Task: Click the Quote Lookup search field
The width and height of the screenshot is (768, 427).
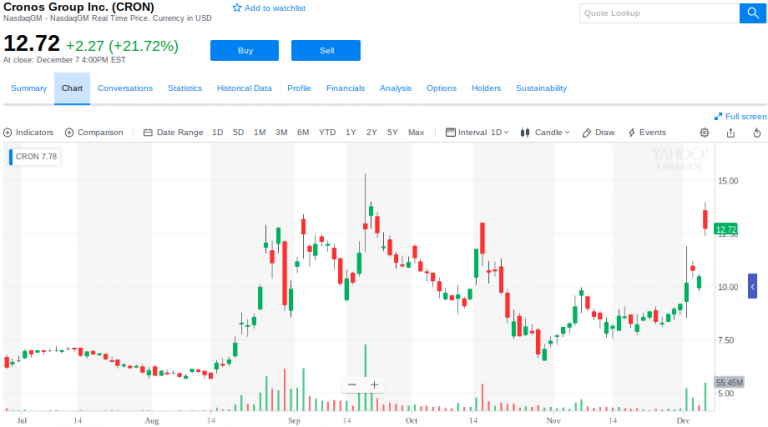Action: point(659,13)
